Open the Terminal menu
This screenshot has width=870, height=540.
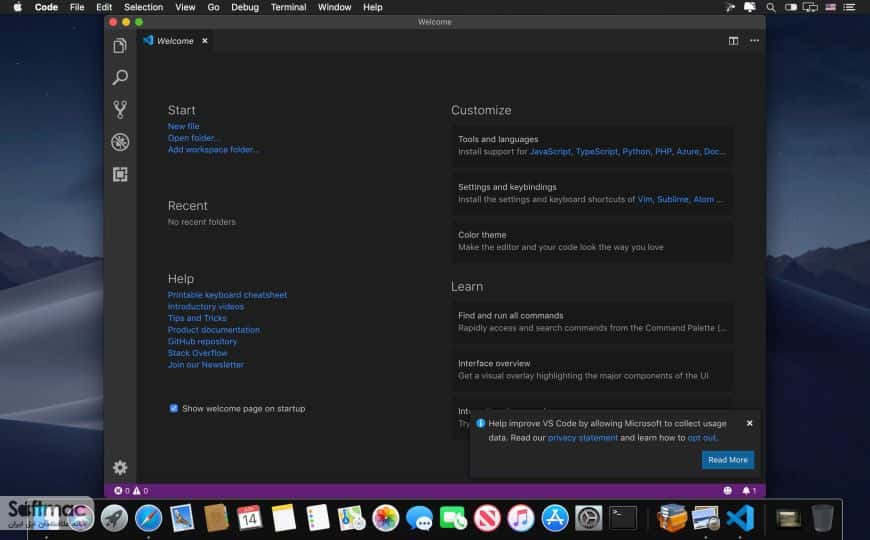tap(288, 7)
